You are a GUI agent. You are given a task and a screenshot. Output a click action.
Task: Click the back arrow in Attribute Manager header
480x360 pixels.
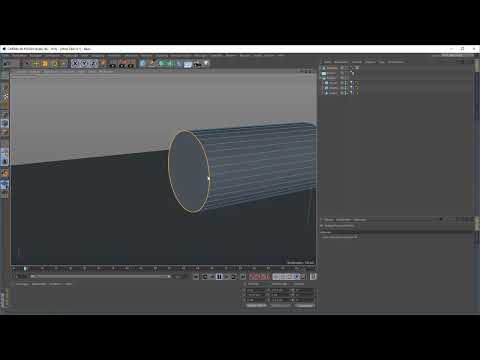coord(441,219)
